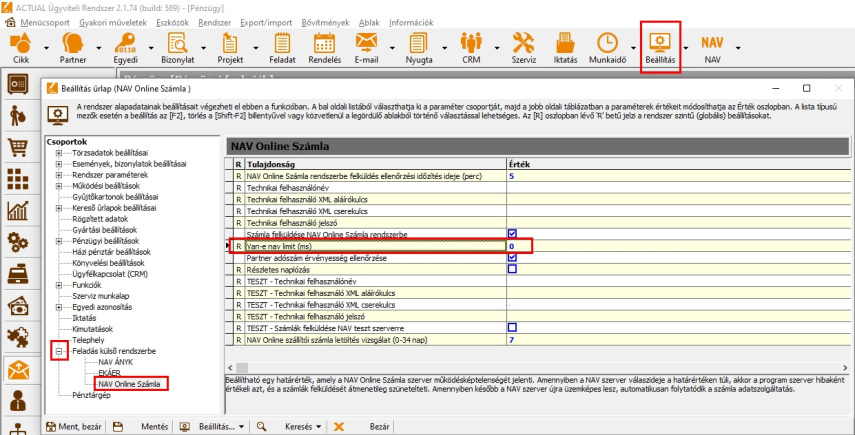Open the E-mail toolbar icon
The image size is (855, 435).
pyautogui.click(x=366, y=42)
